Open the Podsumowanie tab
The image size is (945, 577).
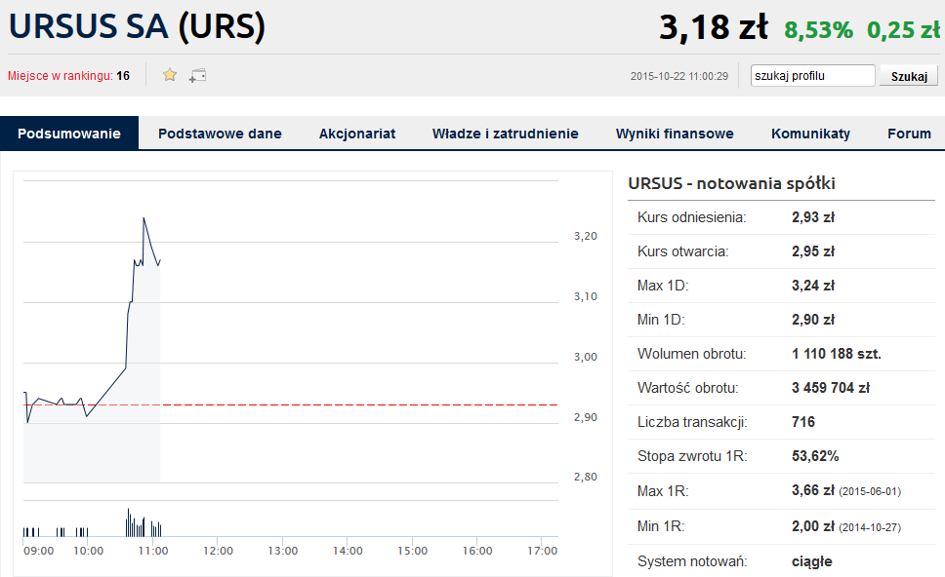click(x=69, y=133)
